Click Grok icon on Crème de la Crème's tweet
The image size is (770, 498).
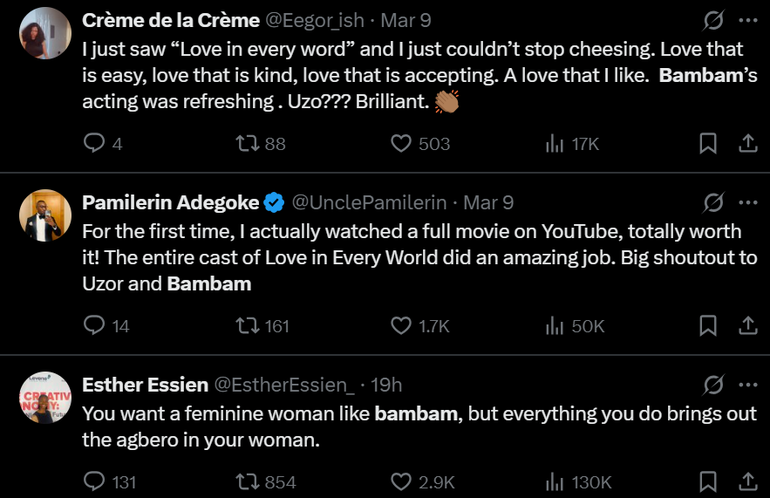pyautogui.click(x=714, y=21)
